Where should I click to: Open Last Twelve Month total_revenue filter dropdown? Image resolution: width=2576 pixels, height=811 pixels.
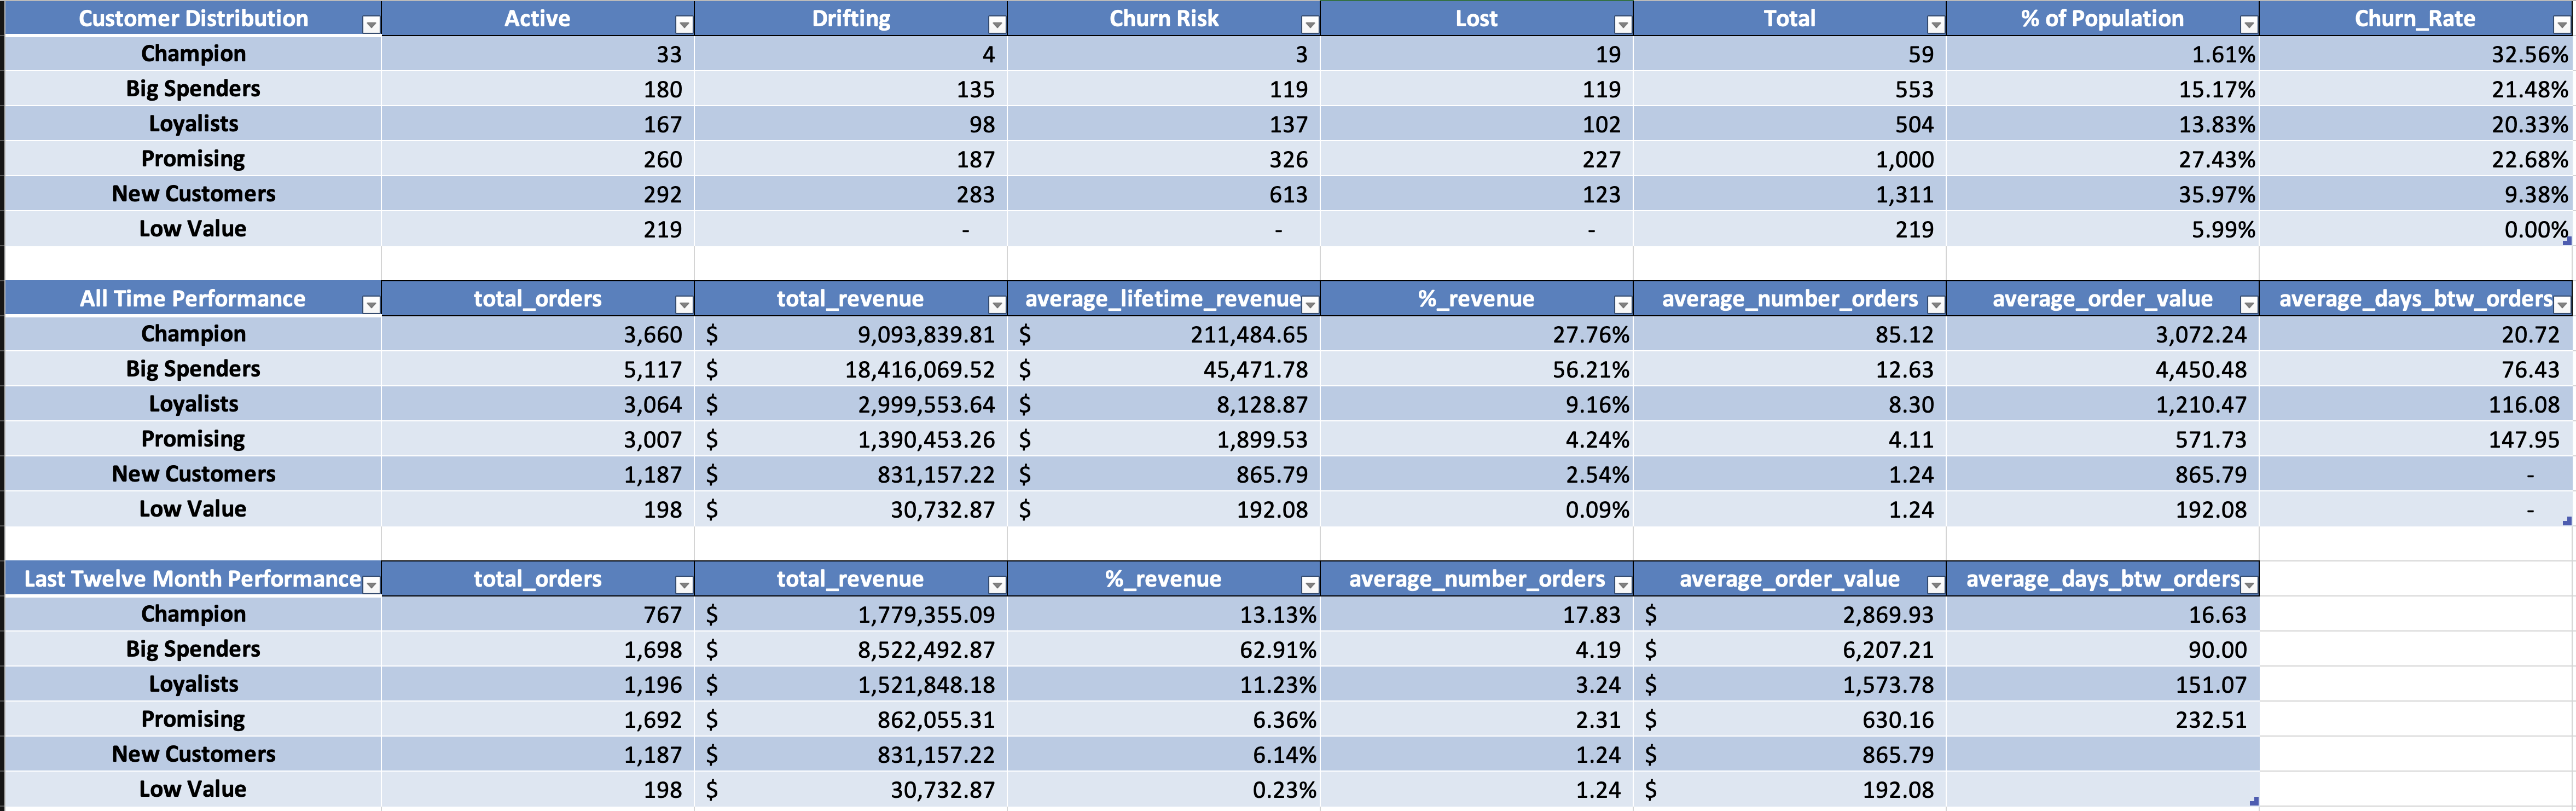[x=997, y=585]
